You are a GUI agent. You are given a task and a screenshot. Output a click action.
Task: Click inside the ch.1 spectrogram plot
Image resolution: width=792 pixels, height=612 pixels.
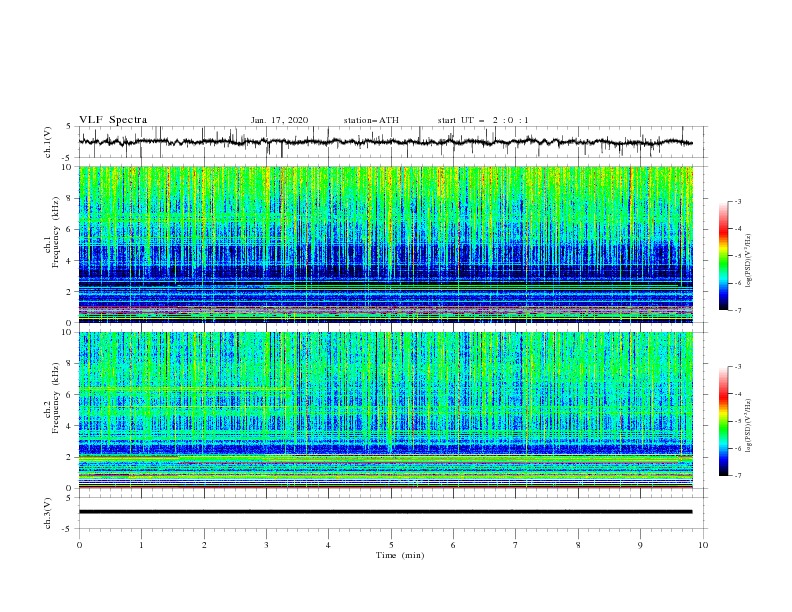[x=386, y=244]
